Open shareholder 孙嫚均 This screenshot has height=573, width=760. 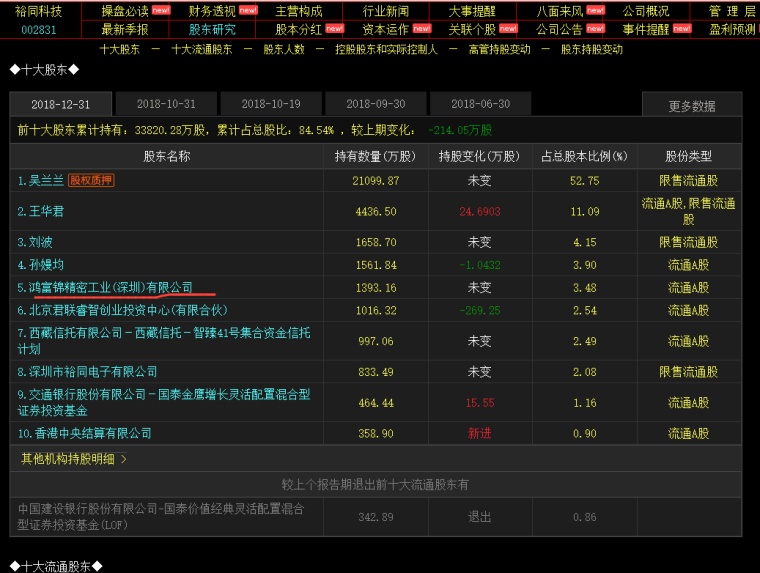46,265
